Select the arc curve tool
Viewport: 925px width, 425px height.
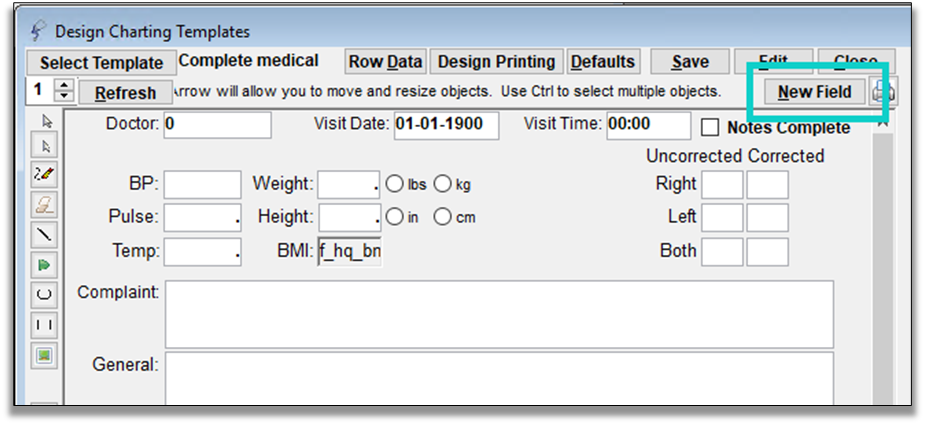(46, 295)
